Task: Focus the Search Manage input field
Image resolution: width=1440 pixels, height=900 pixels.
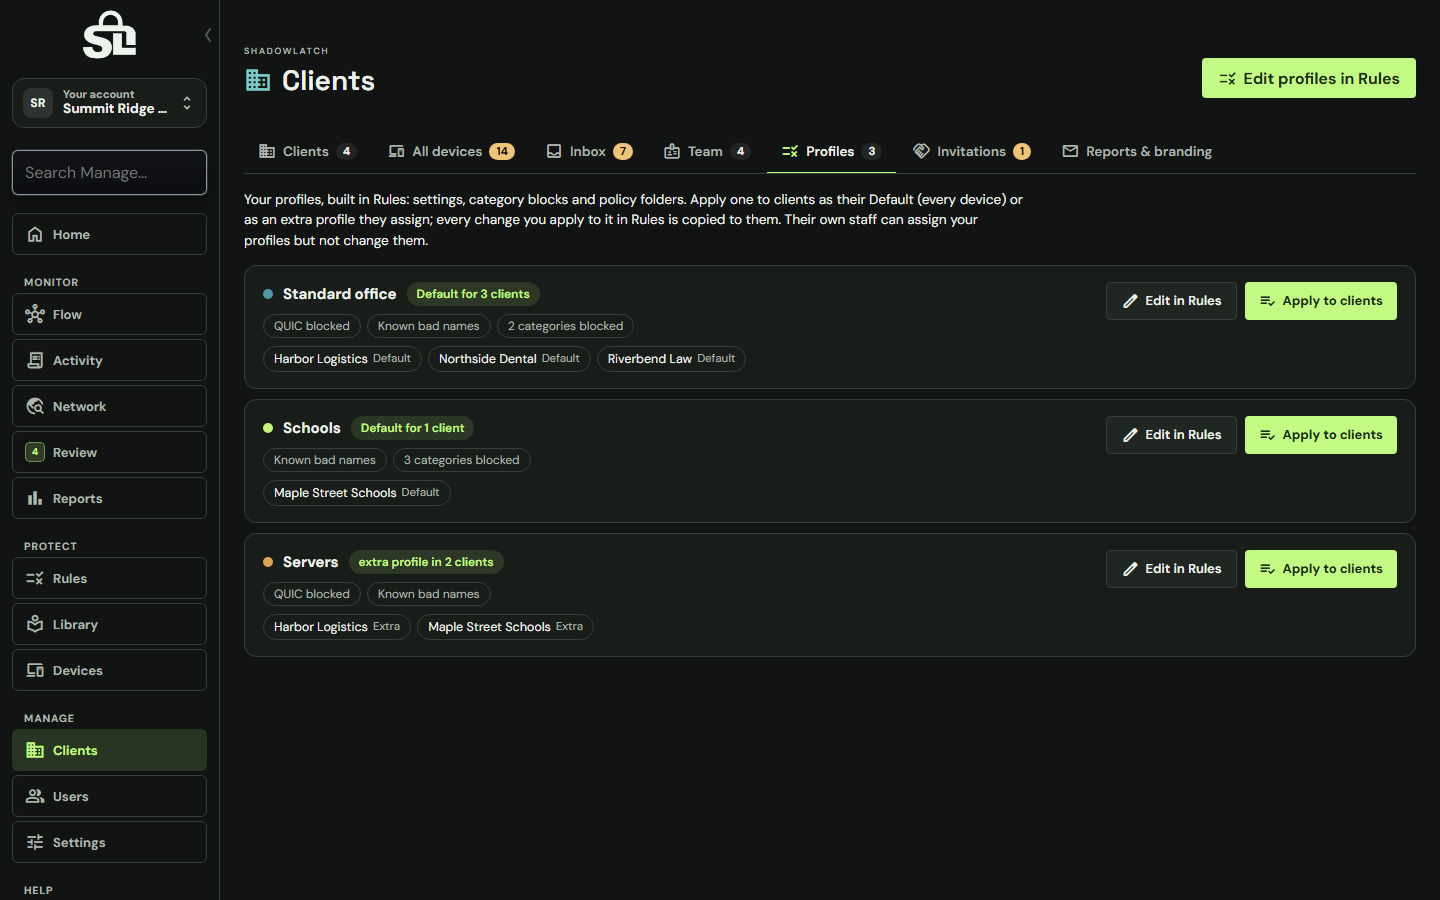Action: [x=109, y=173]
